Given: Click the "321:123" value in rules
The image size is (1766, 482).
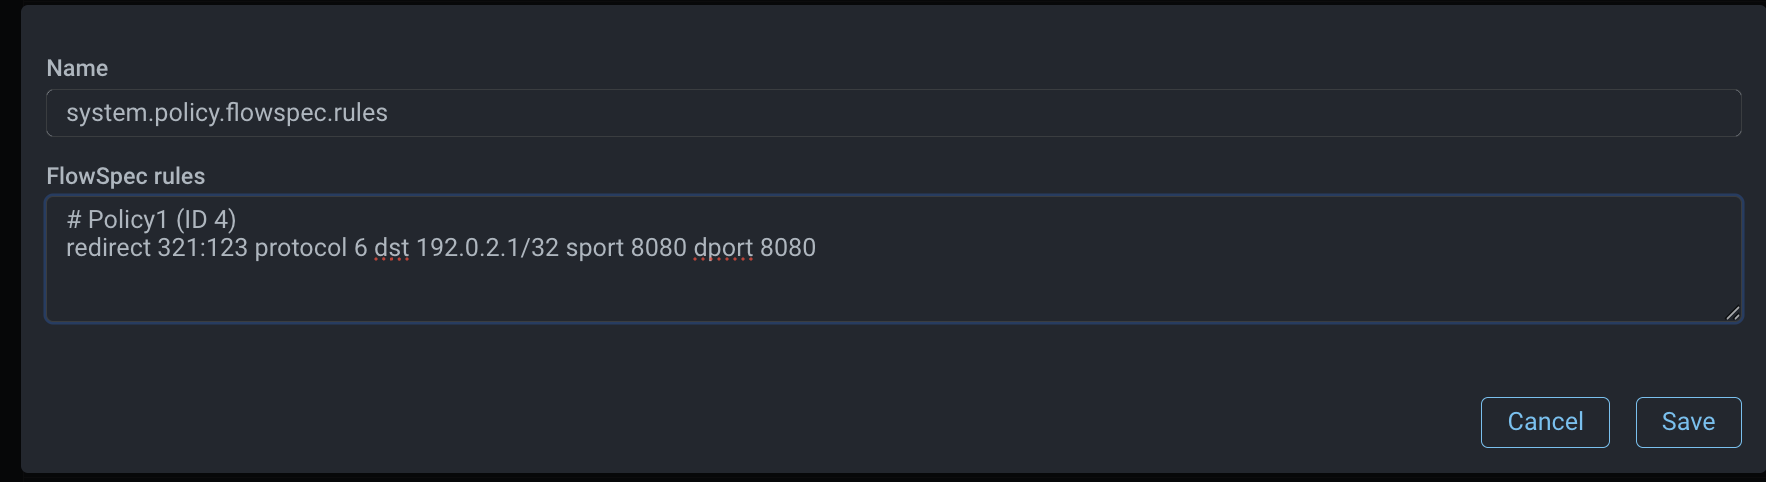Looking at the screenshot, I should pyautogui.click(x=202, y=248).
